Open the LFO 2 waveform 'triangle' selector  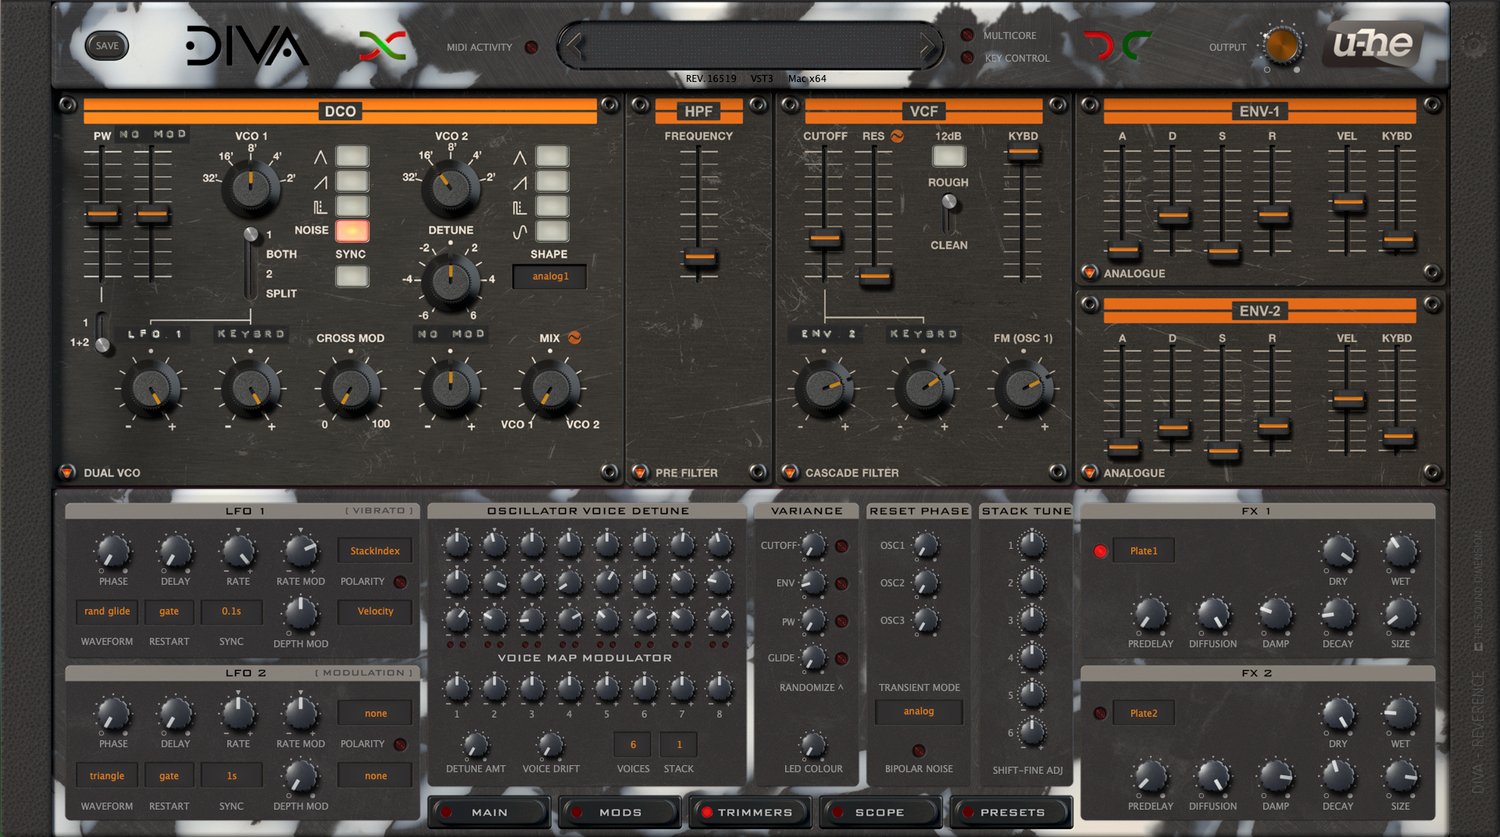(x=107, y=776)
